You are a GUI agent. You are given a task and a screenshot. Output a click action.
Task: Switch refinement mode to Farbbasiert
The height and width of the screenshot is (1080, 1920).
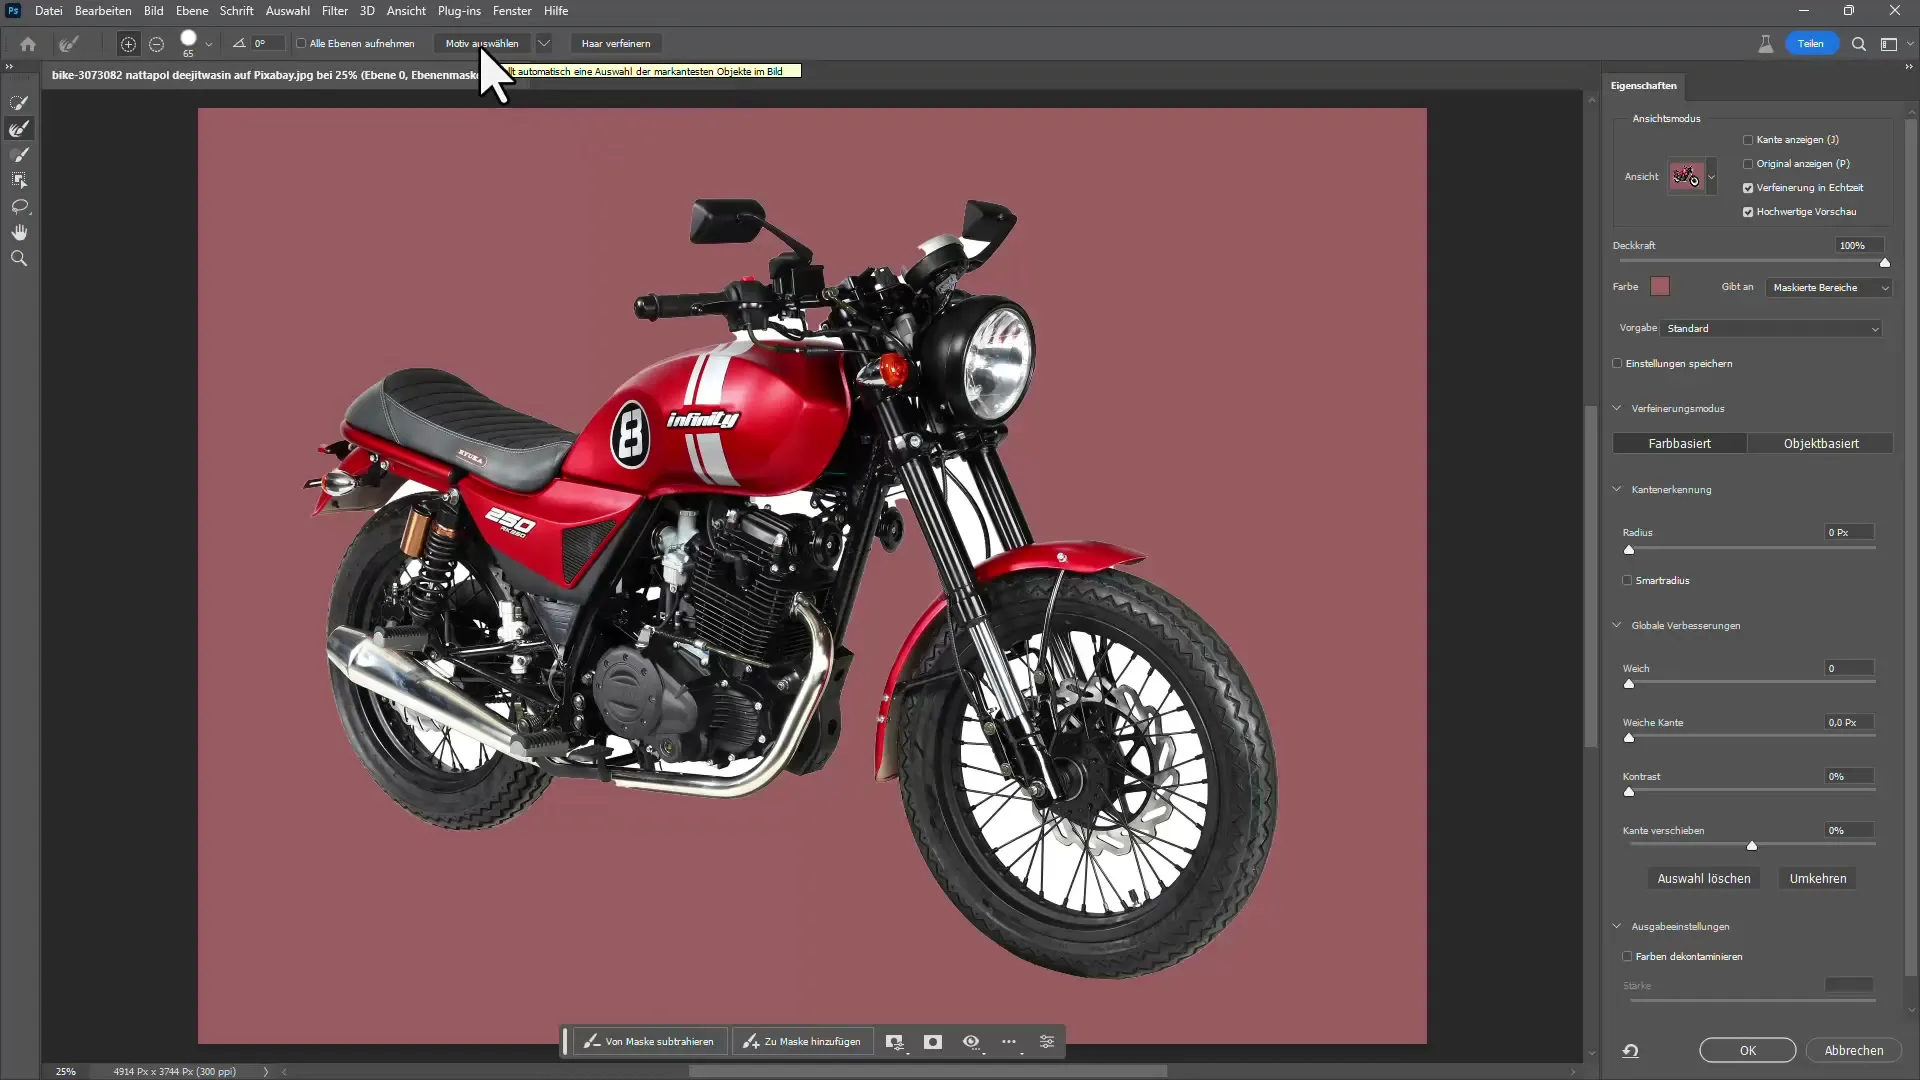pos(1679,444)
